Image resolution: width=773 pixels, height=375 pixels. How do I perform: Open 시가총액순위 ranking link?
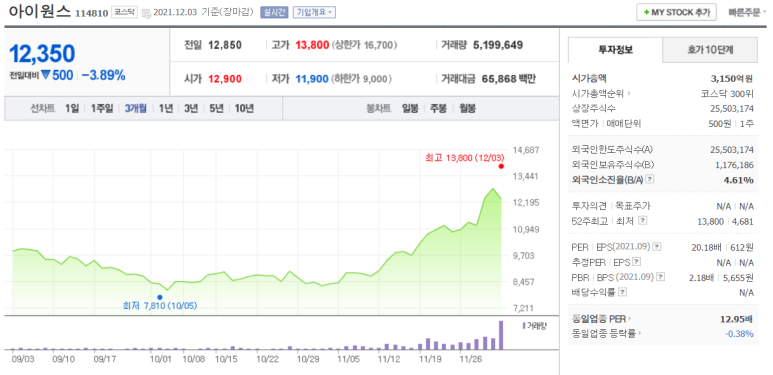600,93
